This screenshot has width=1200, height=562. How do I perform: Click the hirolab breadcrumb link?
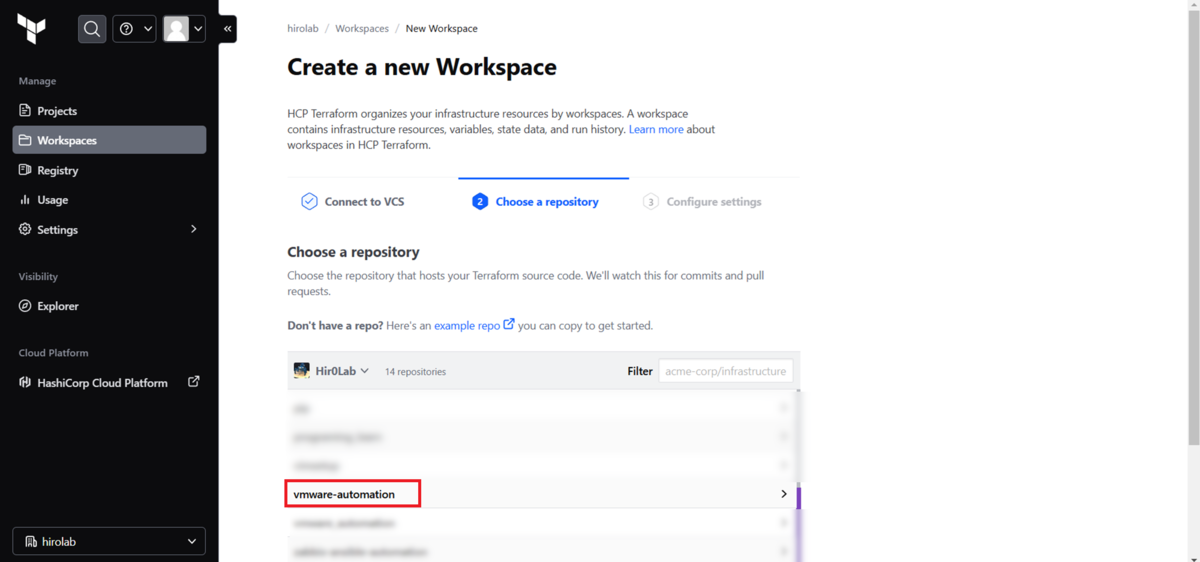tap(303, 29)
